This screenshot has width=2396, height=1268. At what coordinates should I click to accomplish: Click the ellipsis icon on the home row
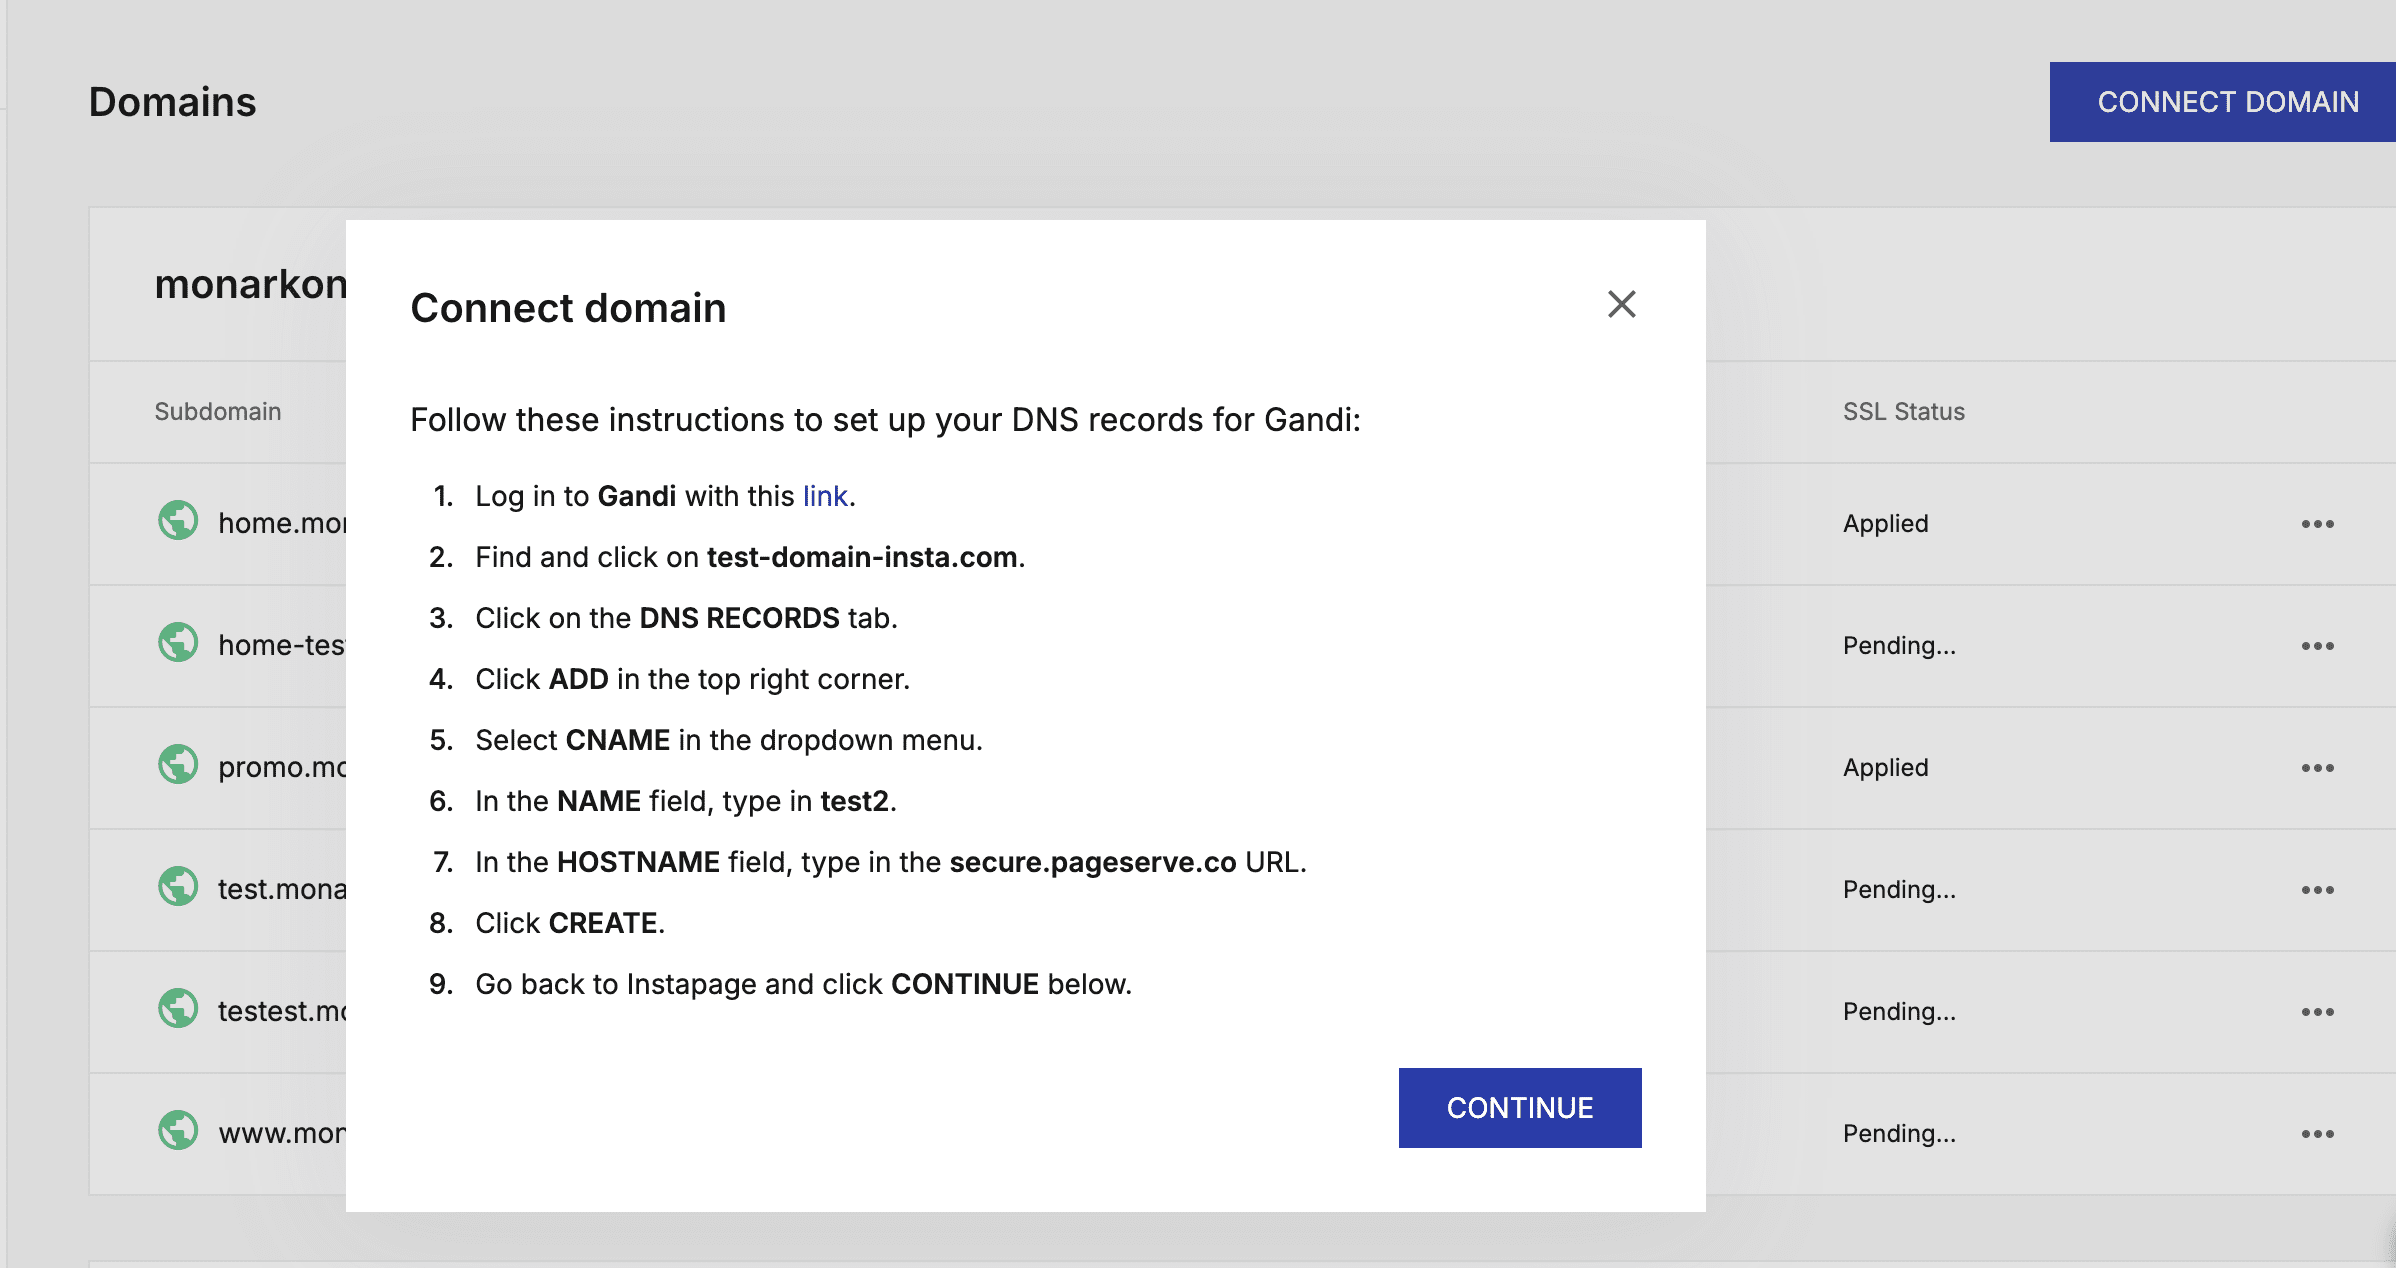coord(2319,523)
